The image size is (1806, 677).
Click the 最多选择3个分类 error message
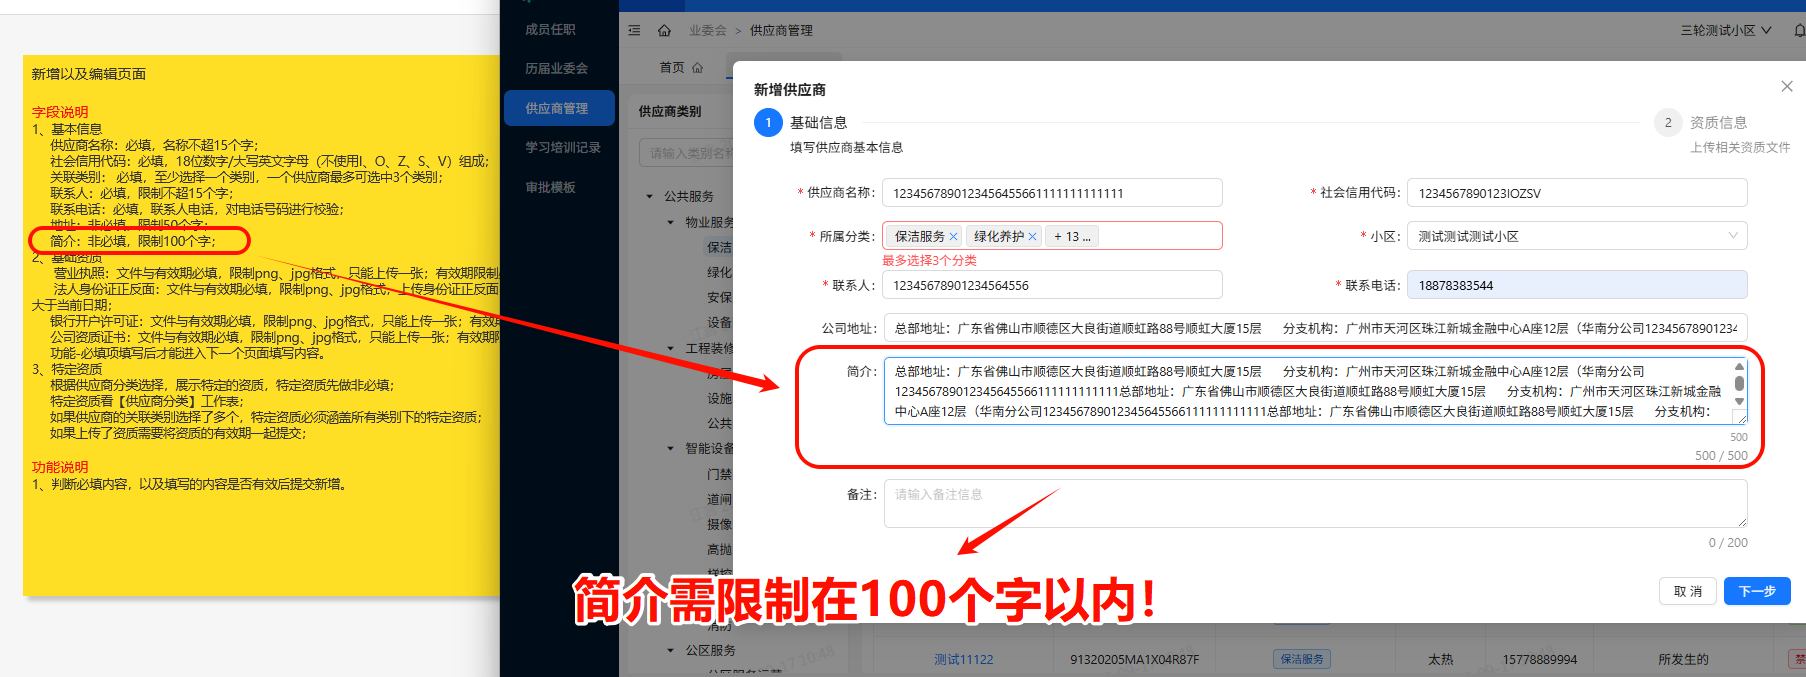(x=929, y=260)
